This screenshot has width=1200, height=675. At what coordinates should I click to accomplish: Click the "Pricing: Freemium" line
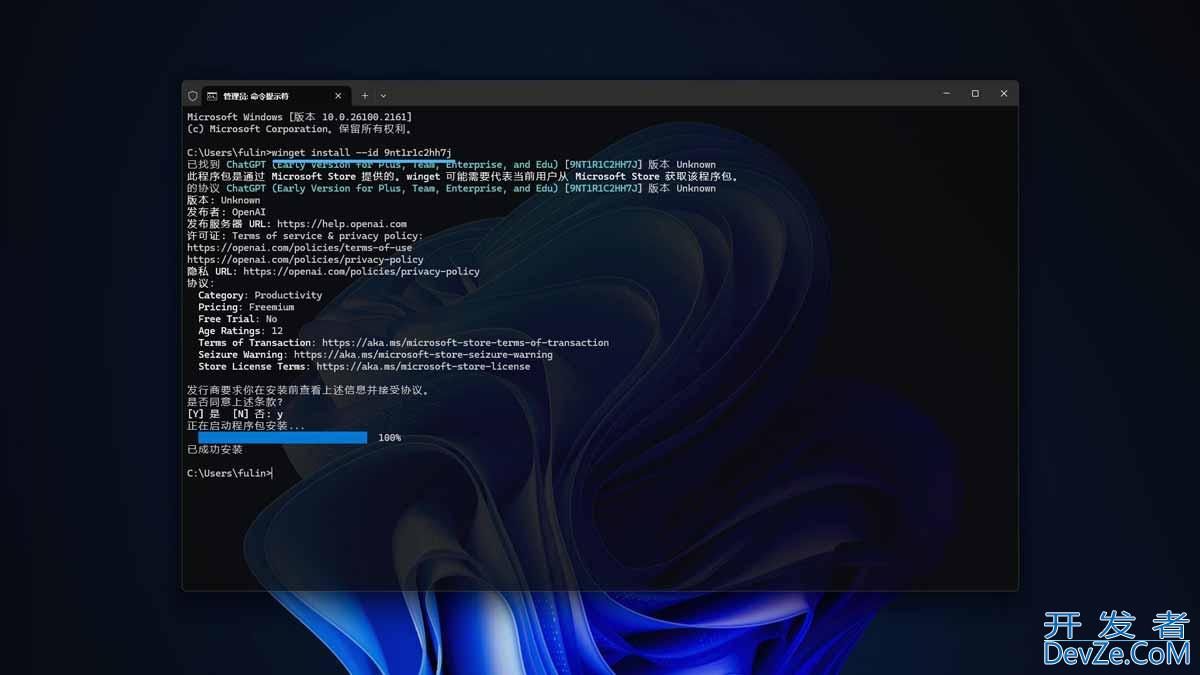click(246, 308)
